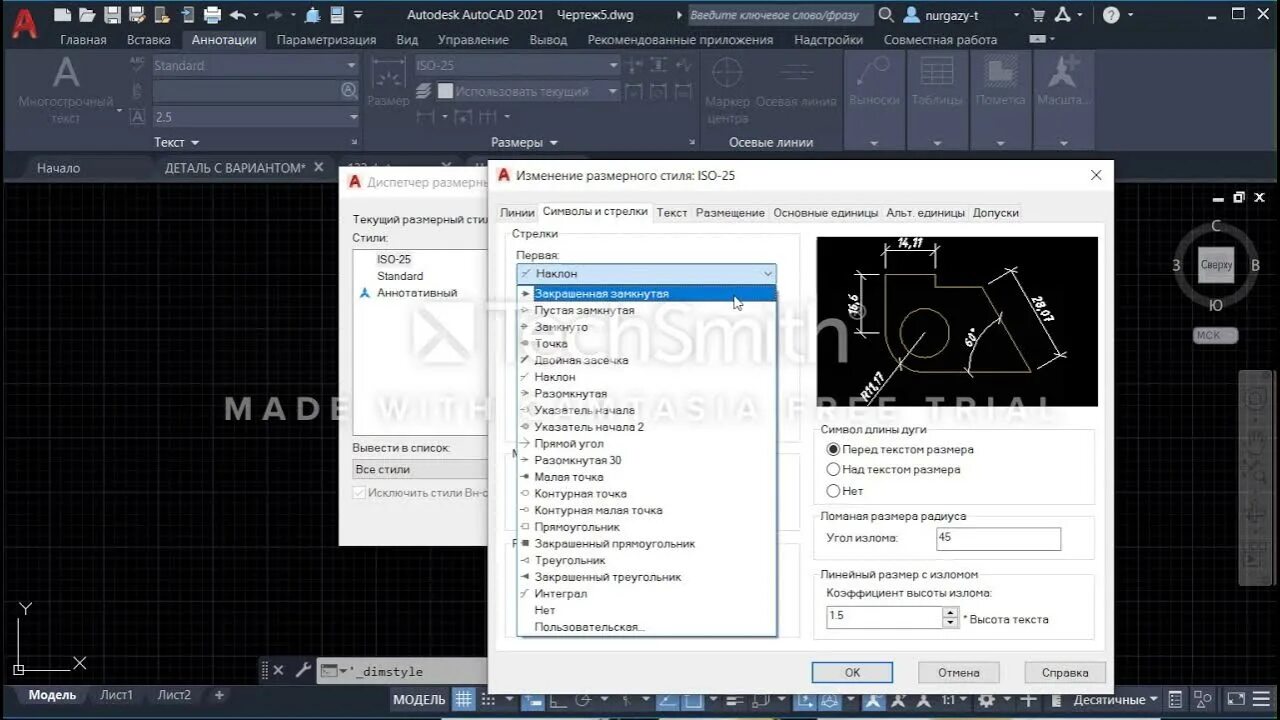The width and height of the screenshot is (1280, 720).
Task: Click the Выноски leader icon
Action: point(873,73)
